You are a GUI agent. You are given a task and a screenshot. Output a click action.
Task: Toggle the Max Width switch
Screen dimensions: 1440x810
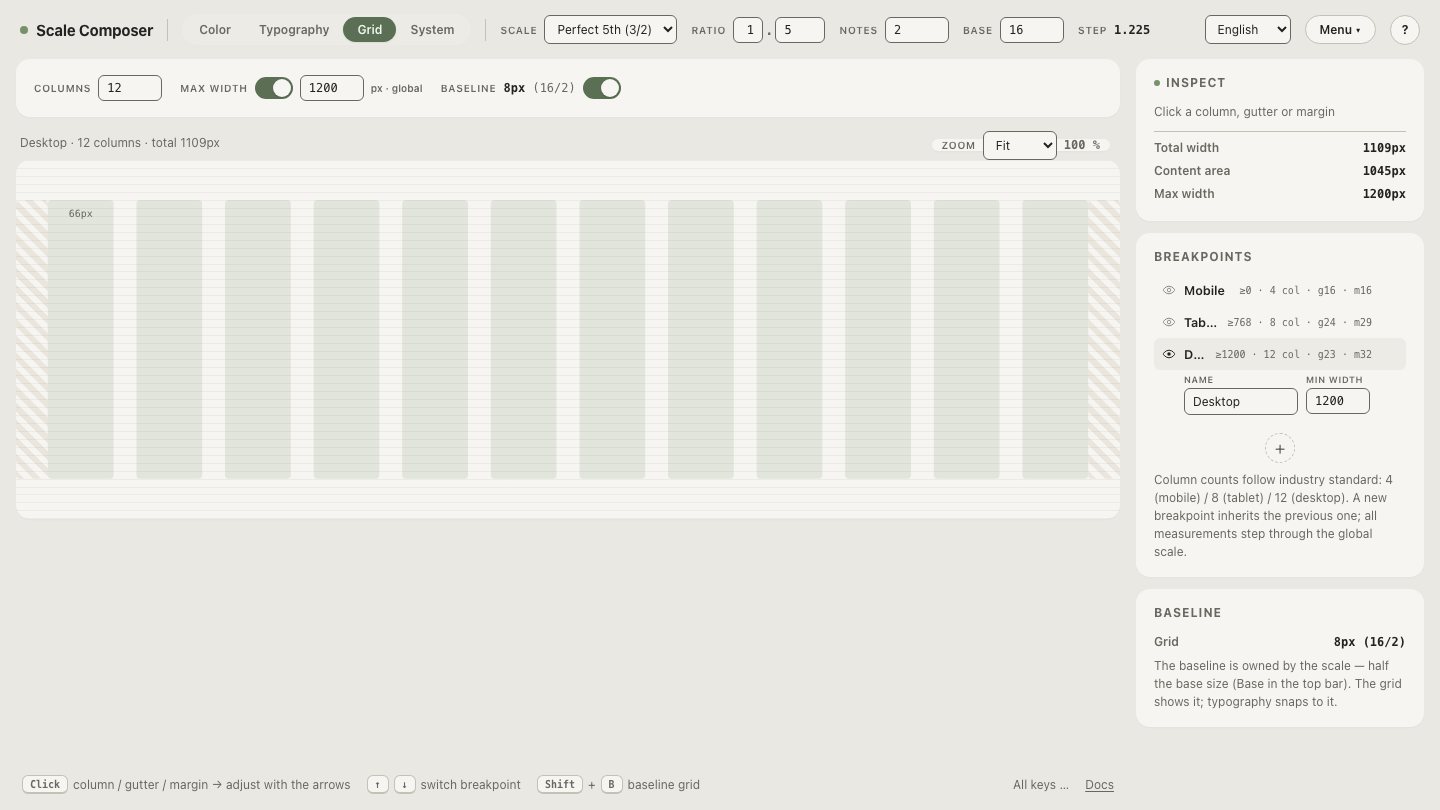[274, 88]
